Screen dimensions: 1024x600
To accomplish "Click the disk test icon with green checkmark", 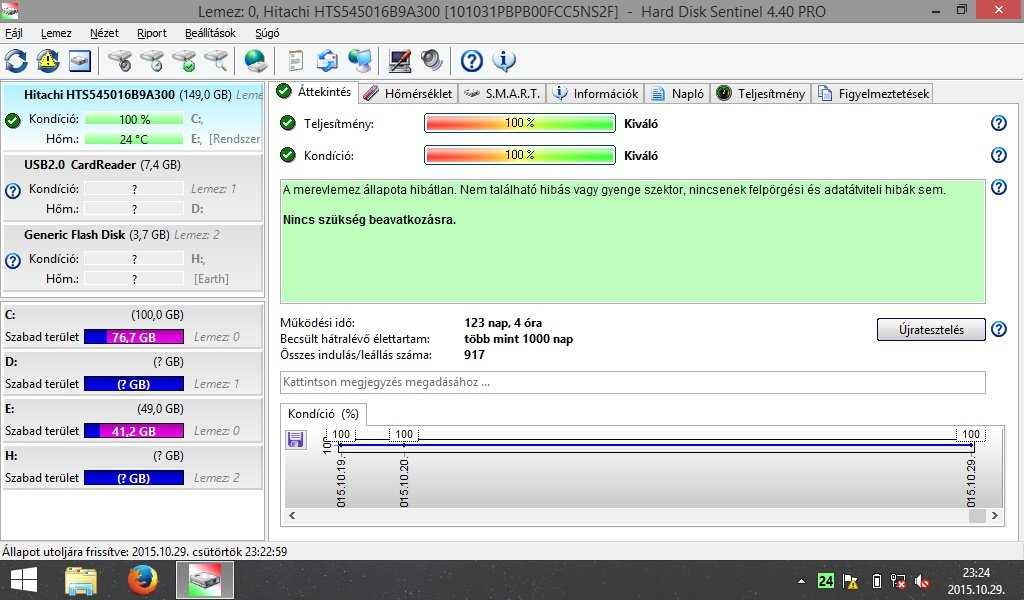I will coord(184,61).
